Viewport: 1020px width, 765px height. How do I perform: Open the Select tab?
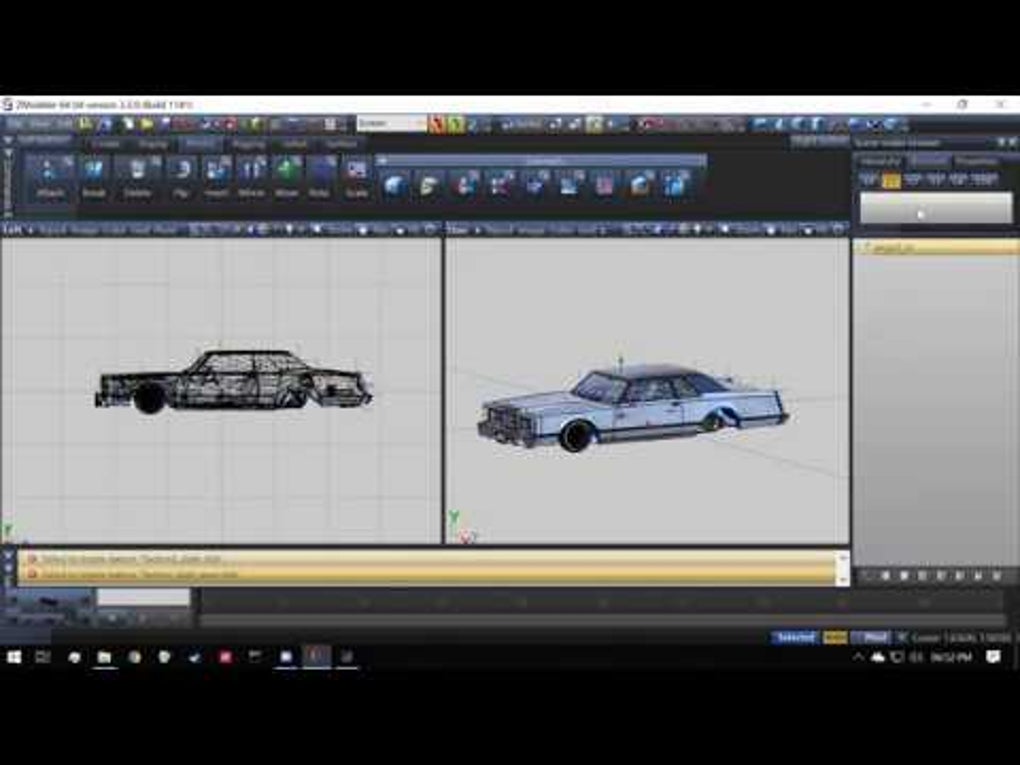[x=294, y=144]
